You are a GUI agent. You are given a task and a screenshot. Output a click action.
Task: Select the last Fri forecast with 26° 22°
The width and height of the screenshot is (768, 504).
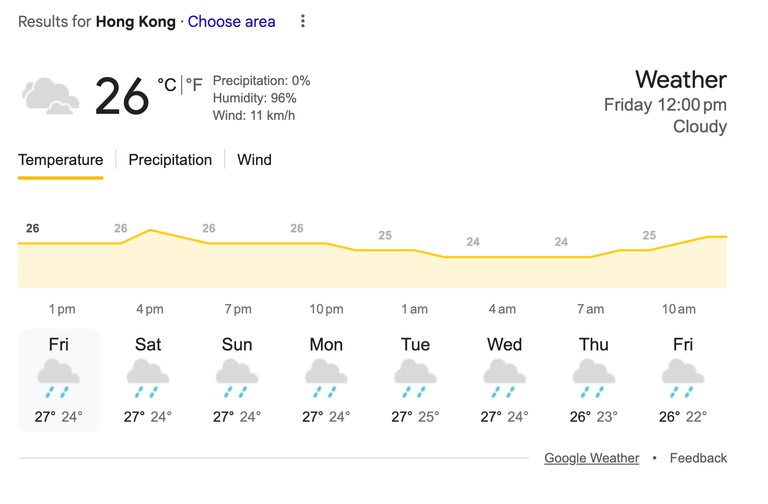click(682, 380)
